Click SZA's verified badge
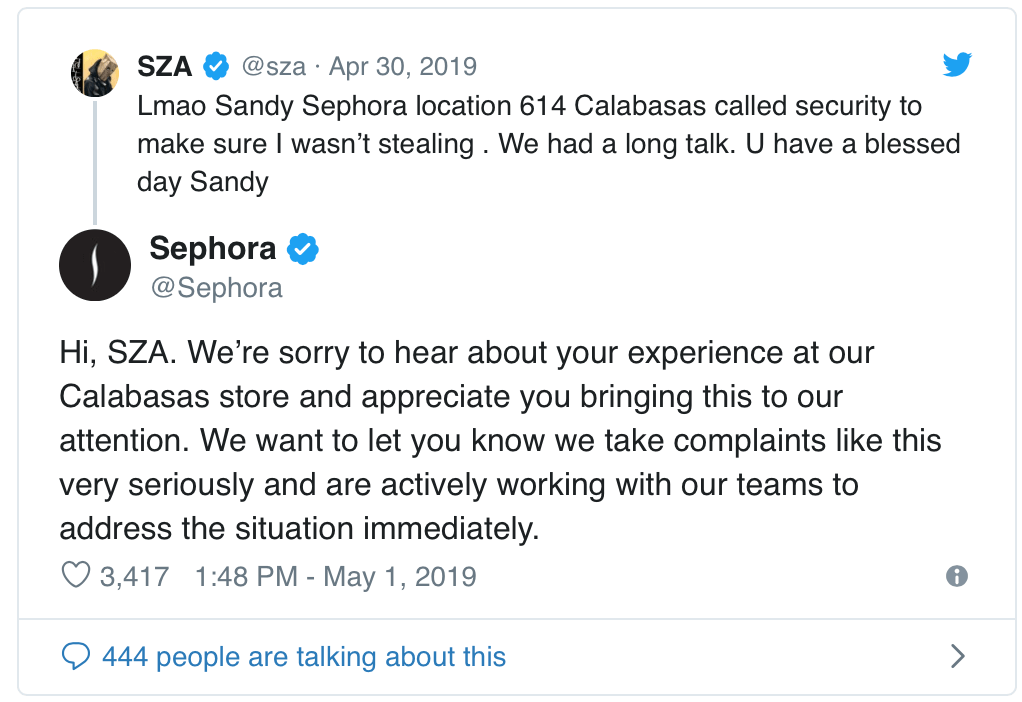Image resolution: width=1022 pixels, height=702 pixels. point(214,64)
